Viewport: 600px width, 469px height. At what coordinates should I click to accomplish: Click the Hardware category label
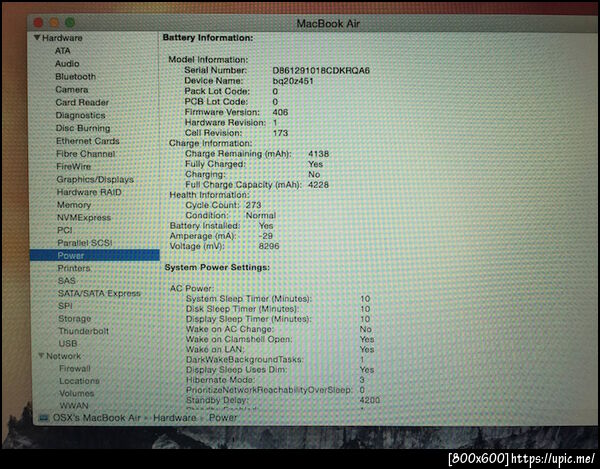point(62,38)
